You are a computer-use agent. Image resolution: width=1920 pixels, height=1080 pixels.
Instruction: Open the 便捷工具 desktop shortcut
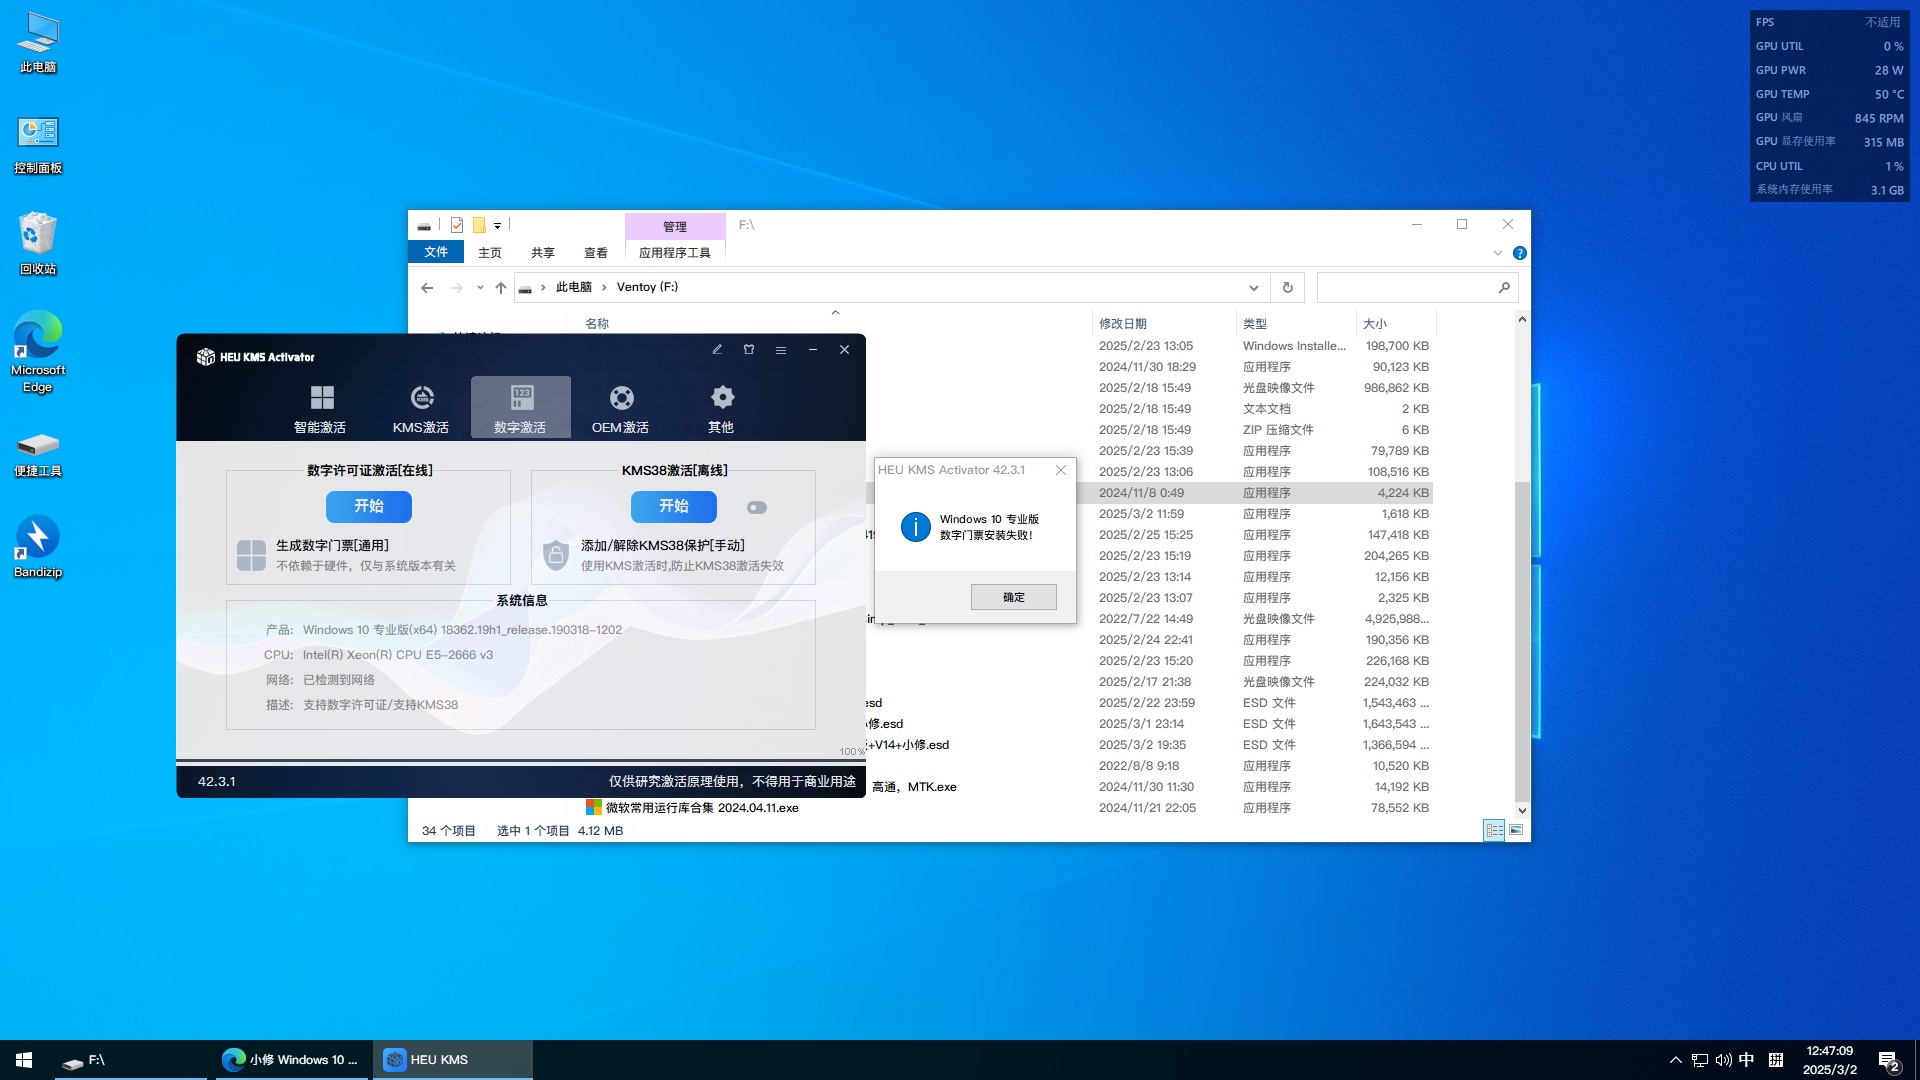point(38,453)
